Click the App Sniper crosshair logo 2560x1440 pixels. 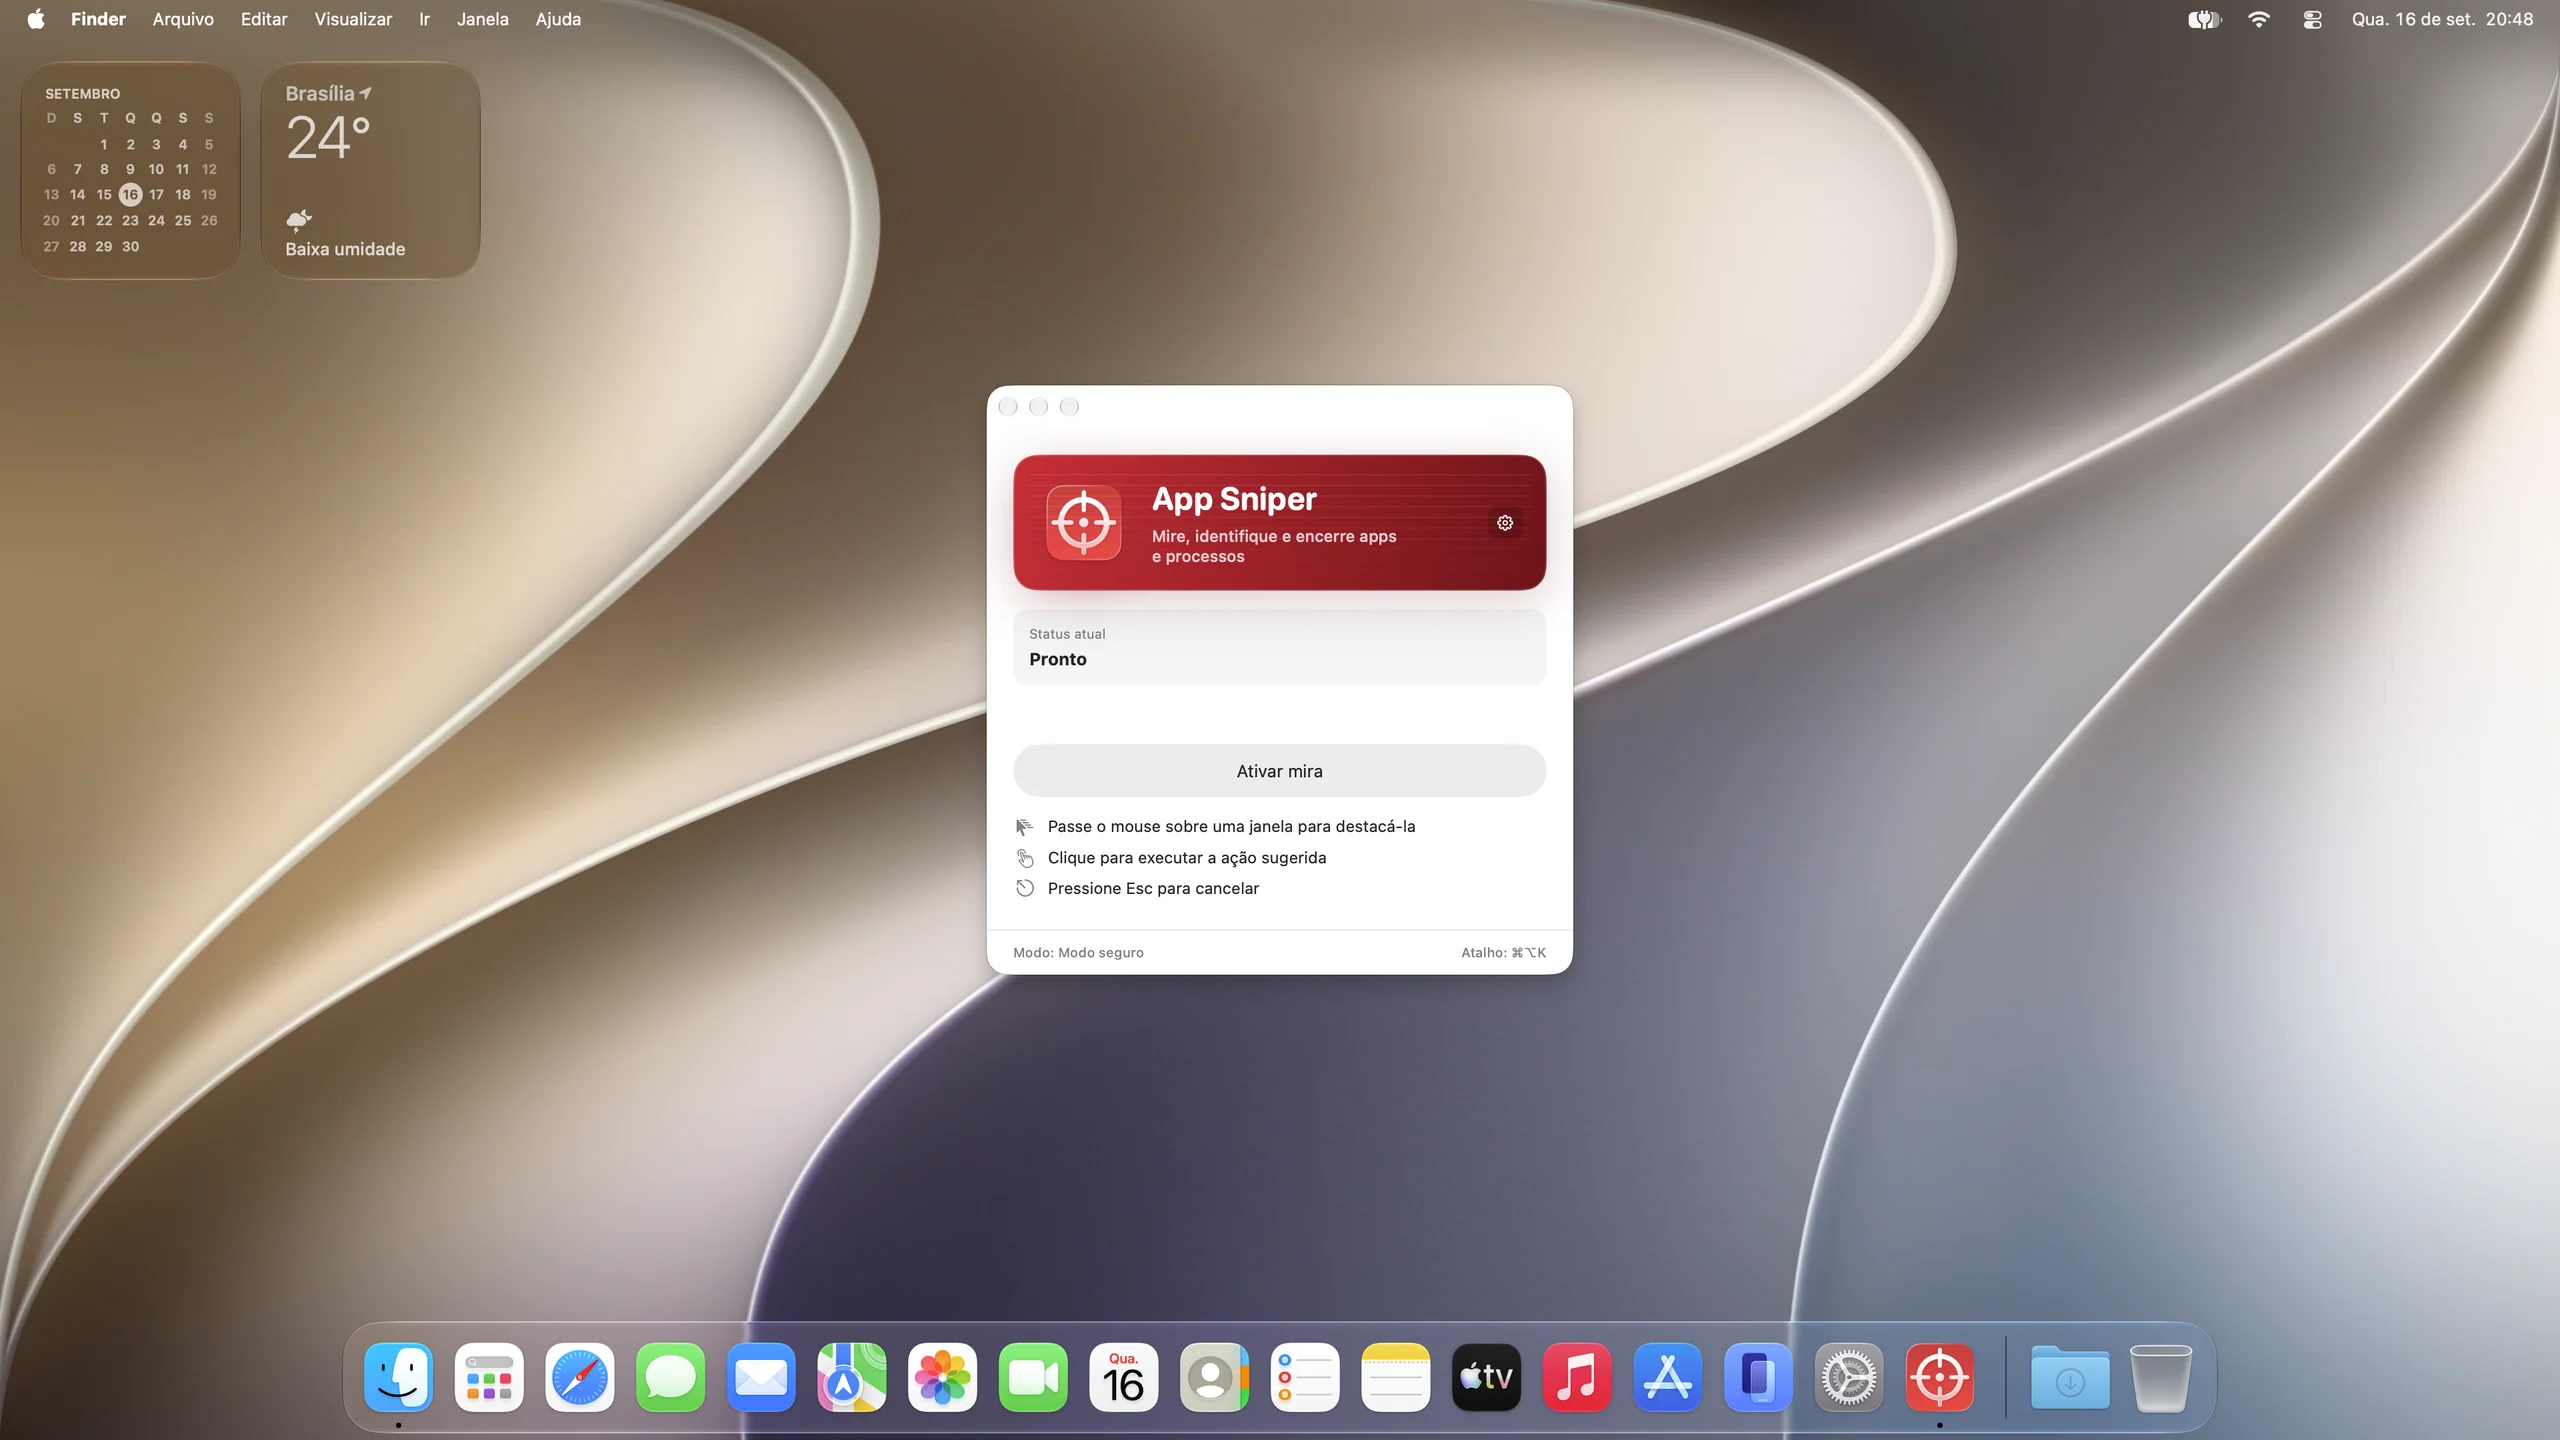(1084, 522)
